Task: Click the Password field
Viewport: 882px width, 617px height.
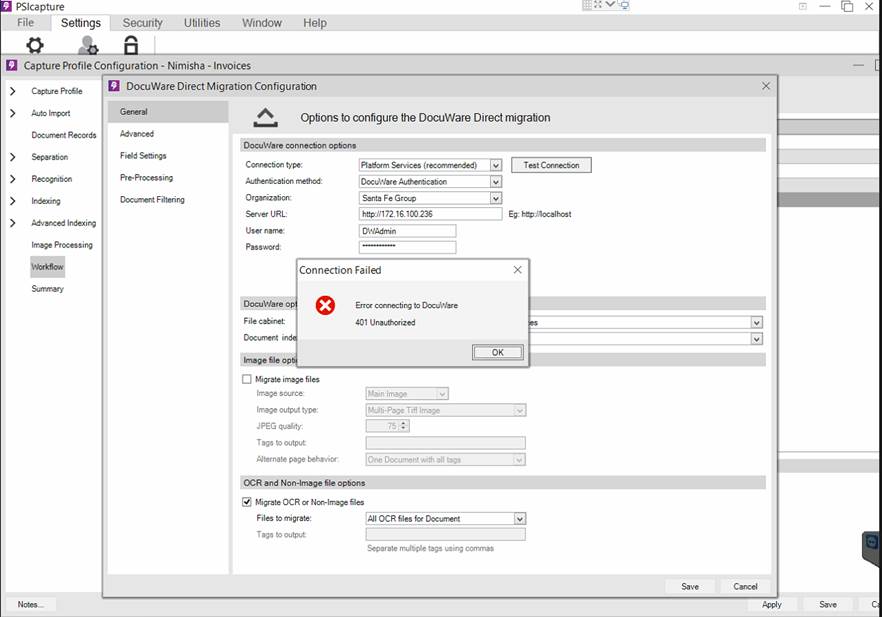Action: pos(407,247)
